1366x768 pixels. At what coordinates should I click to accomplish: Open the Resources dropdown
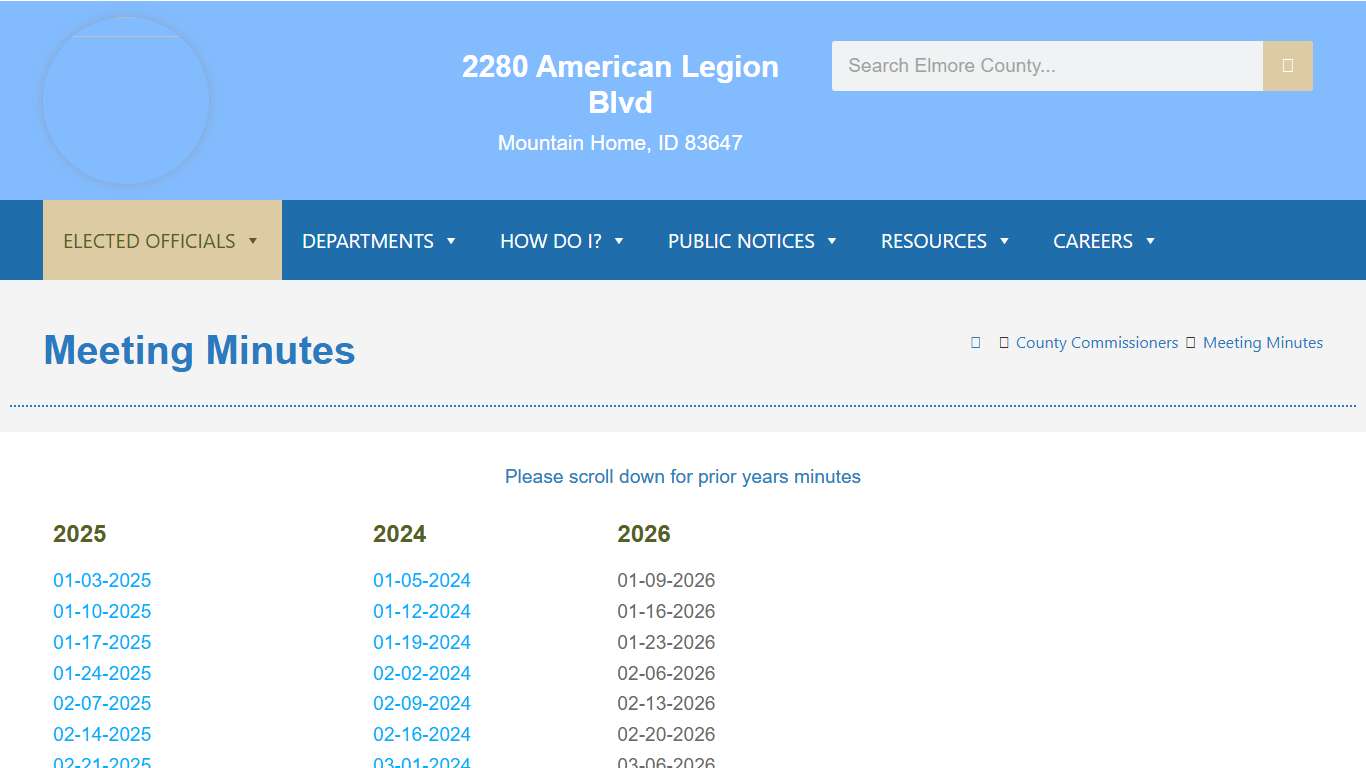click(932, 241)
